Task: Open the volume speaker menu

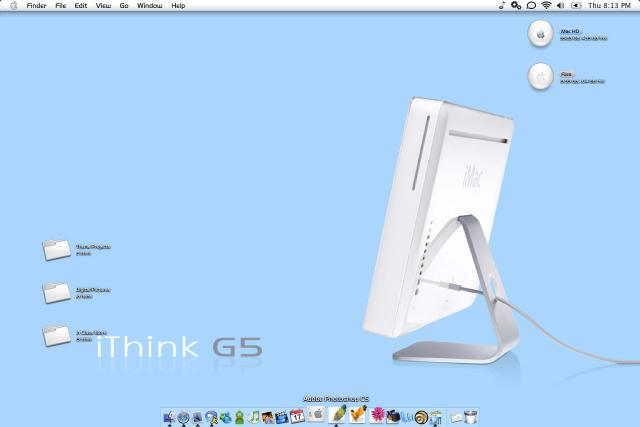Action: click(x=561, y=5)
